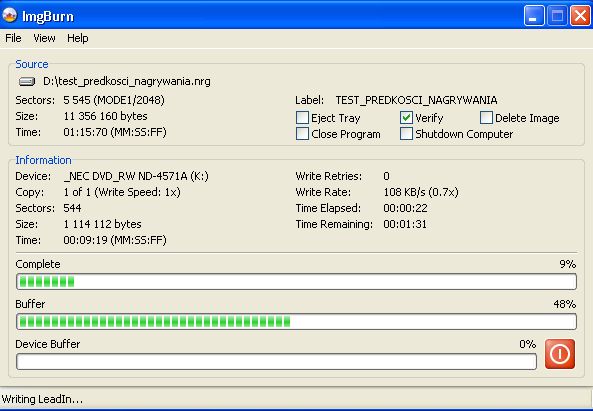593x411 pixels.
Task: Click the Write Rate value 108 KB/s (0.7x)
Action: pyautogui.click(x=421, y=192)
